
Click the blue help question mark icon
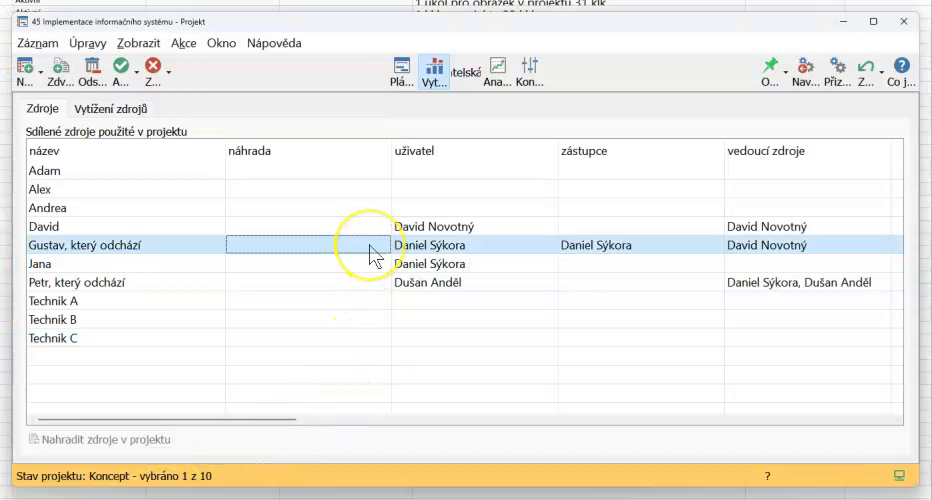[x=901, y=67]
